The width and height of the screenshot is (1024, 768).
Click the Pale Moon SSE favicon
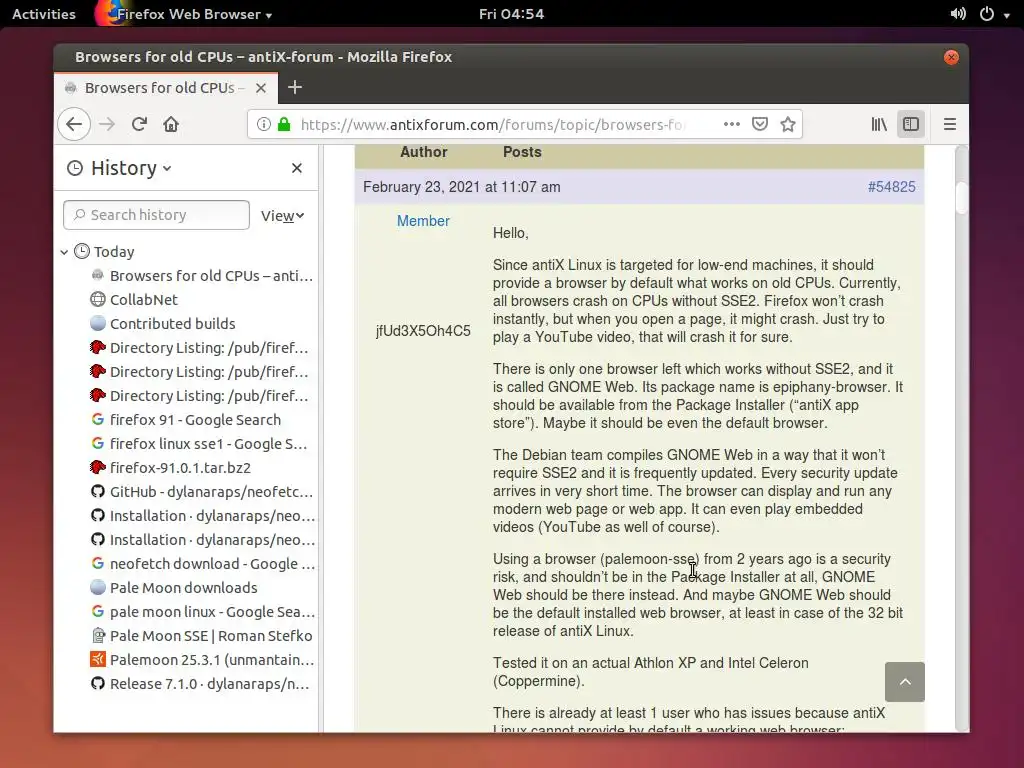pyautogui.click(x=98, y=636)
